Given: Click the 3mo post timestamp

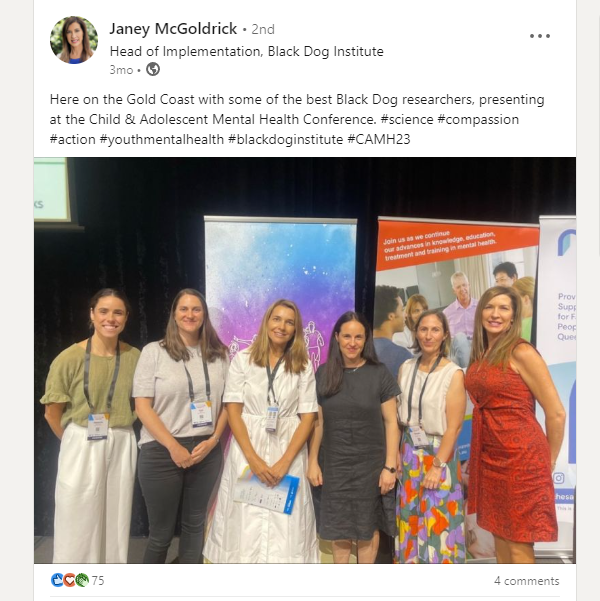Looking at the screenshot, I should click(121, 70).
